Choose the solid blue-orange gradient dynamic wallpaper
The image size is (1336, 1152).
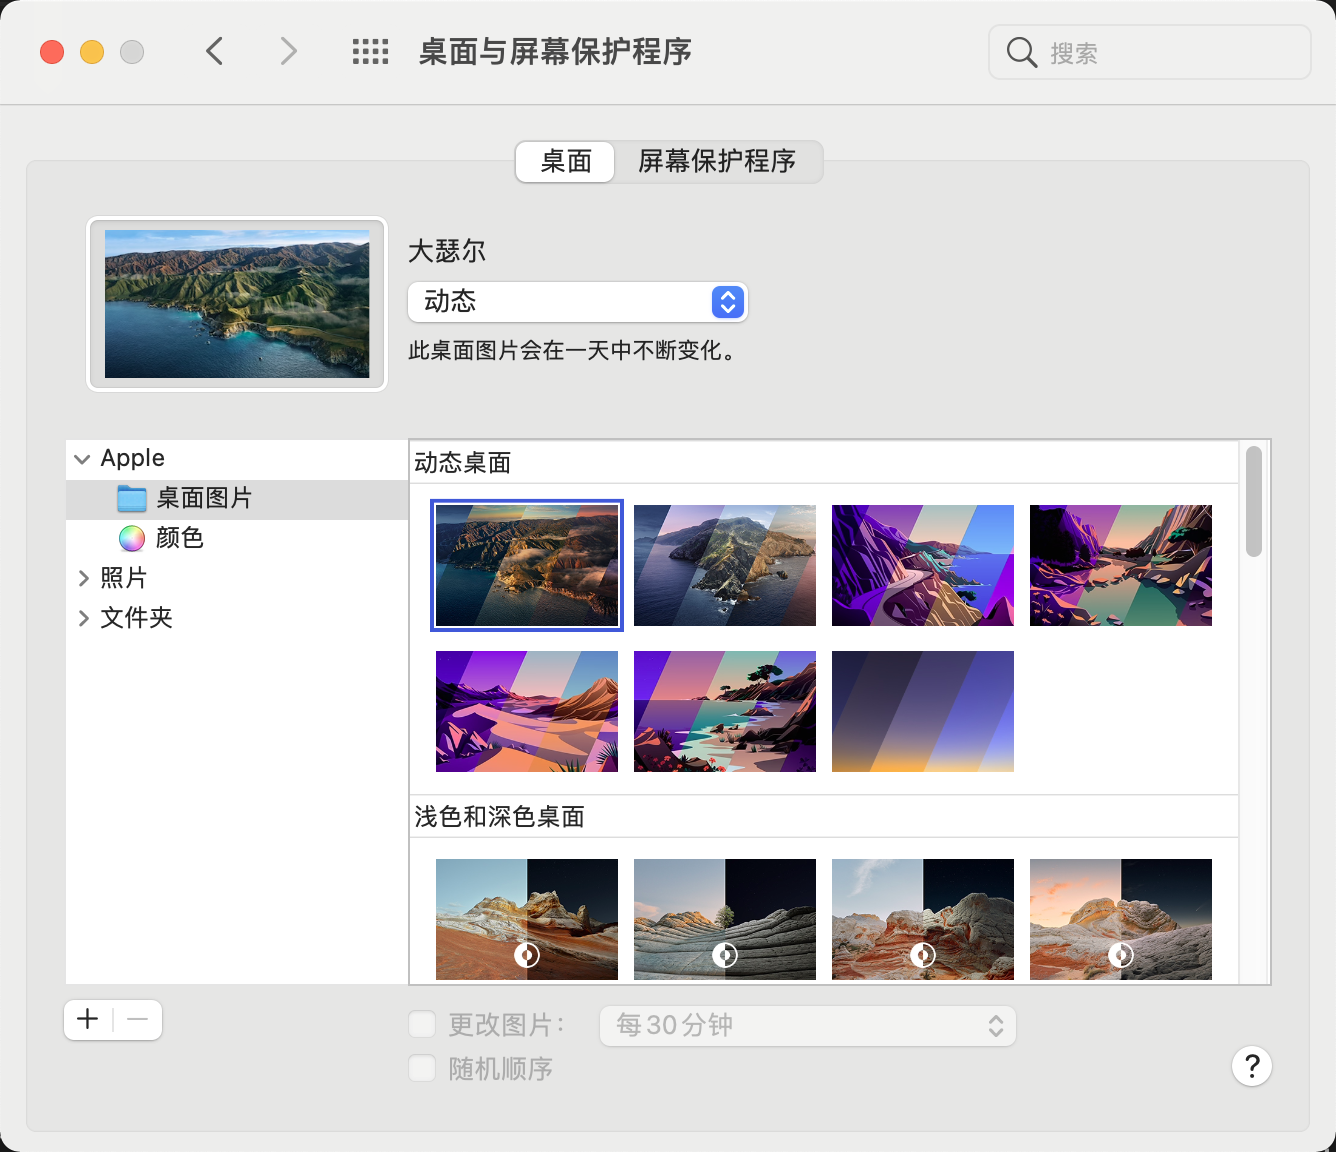click(x=922, y=711)
